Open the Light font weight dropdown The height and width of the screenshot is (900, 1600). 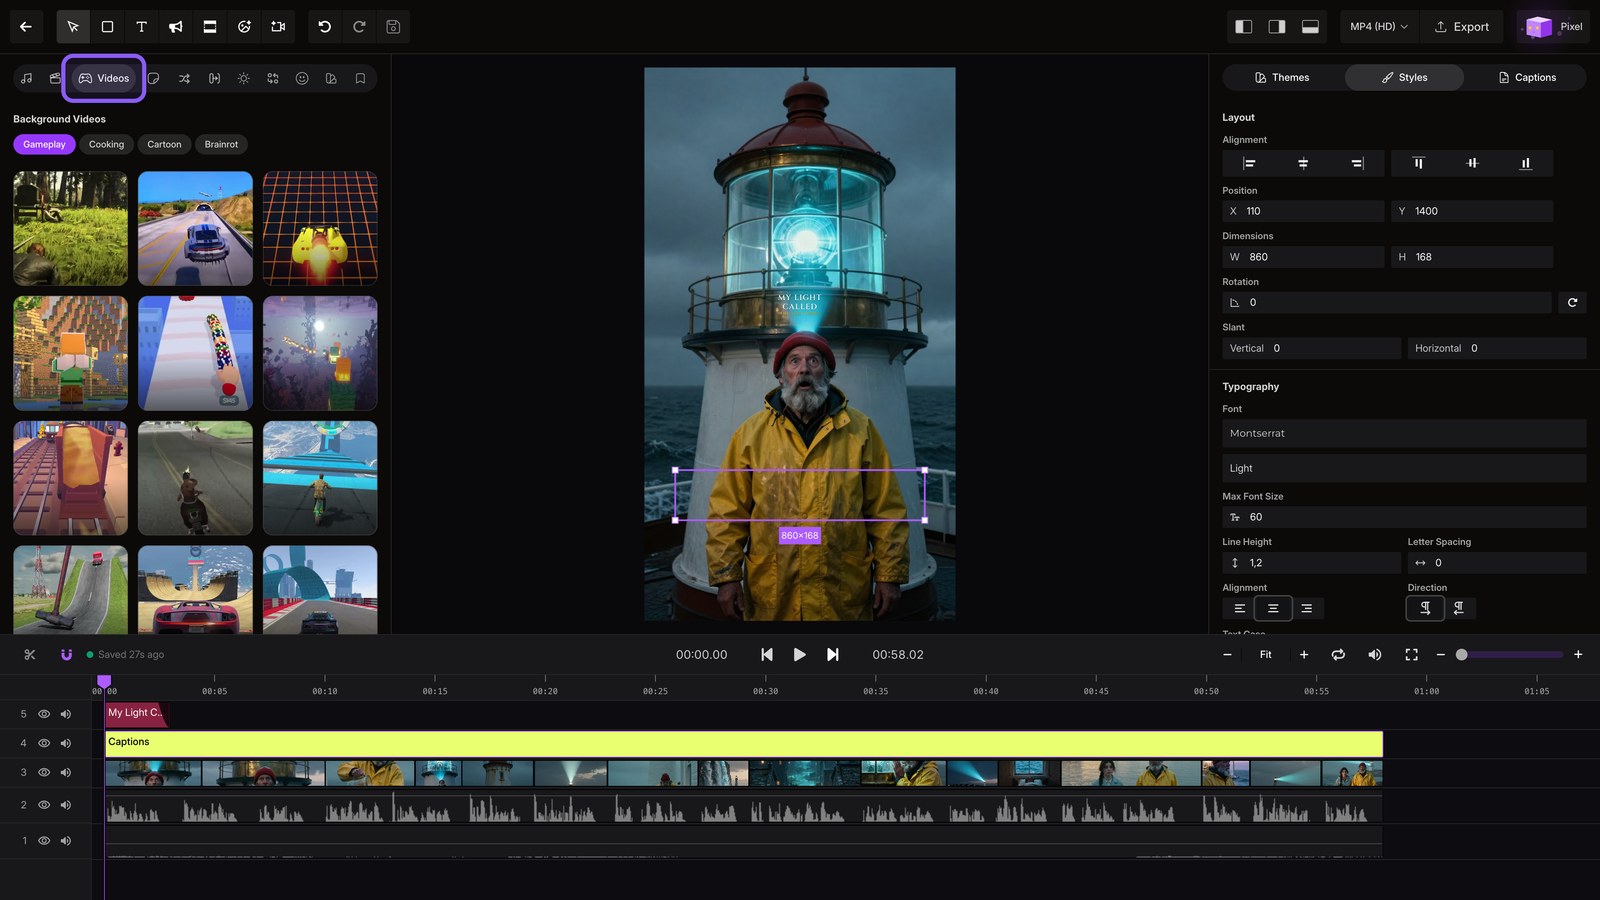(1404, 468)
